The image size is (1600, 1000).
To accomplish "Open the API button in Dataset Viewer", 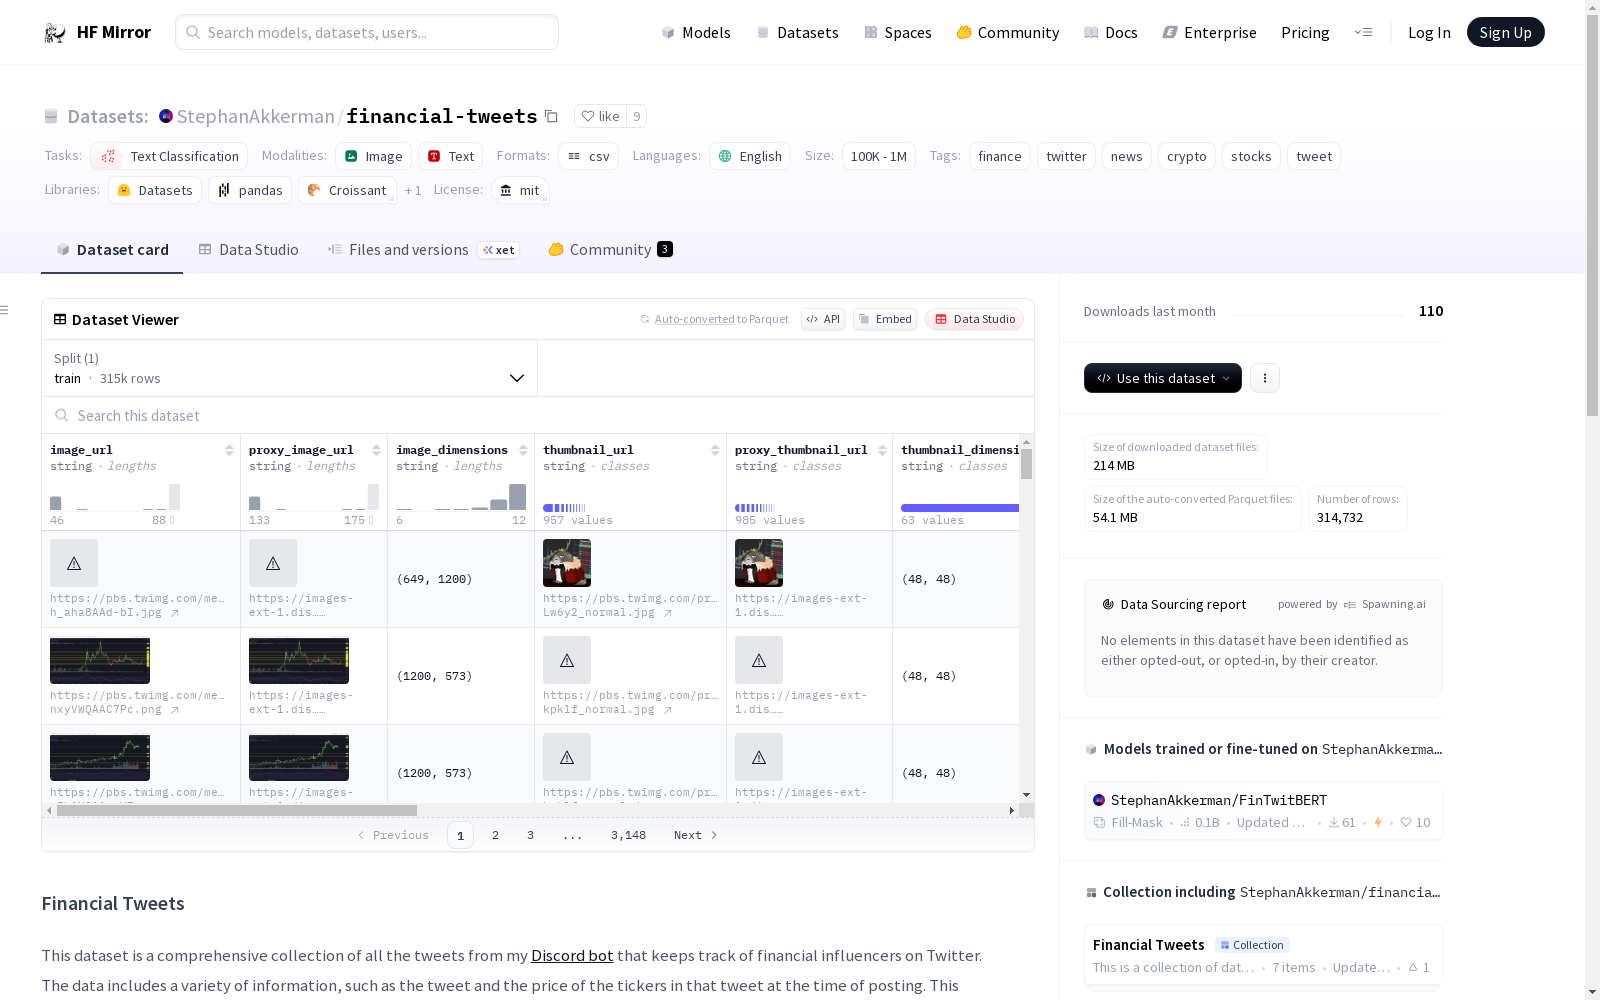I will (x=823, y=319).
